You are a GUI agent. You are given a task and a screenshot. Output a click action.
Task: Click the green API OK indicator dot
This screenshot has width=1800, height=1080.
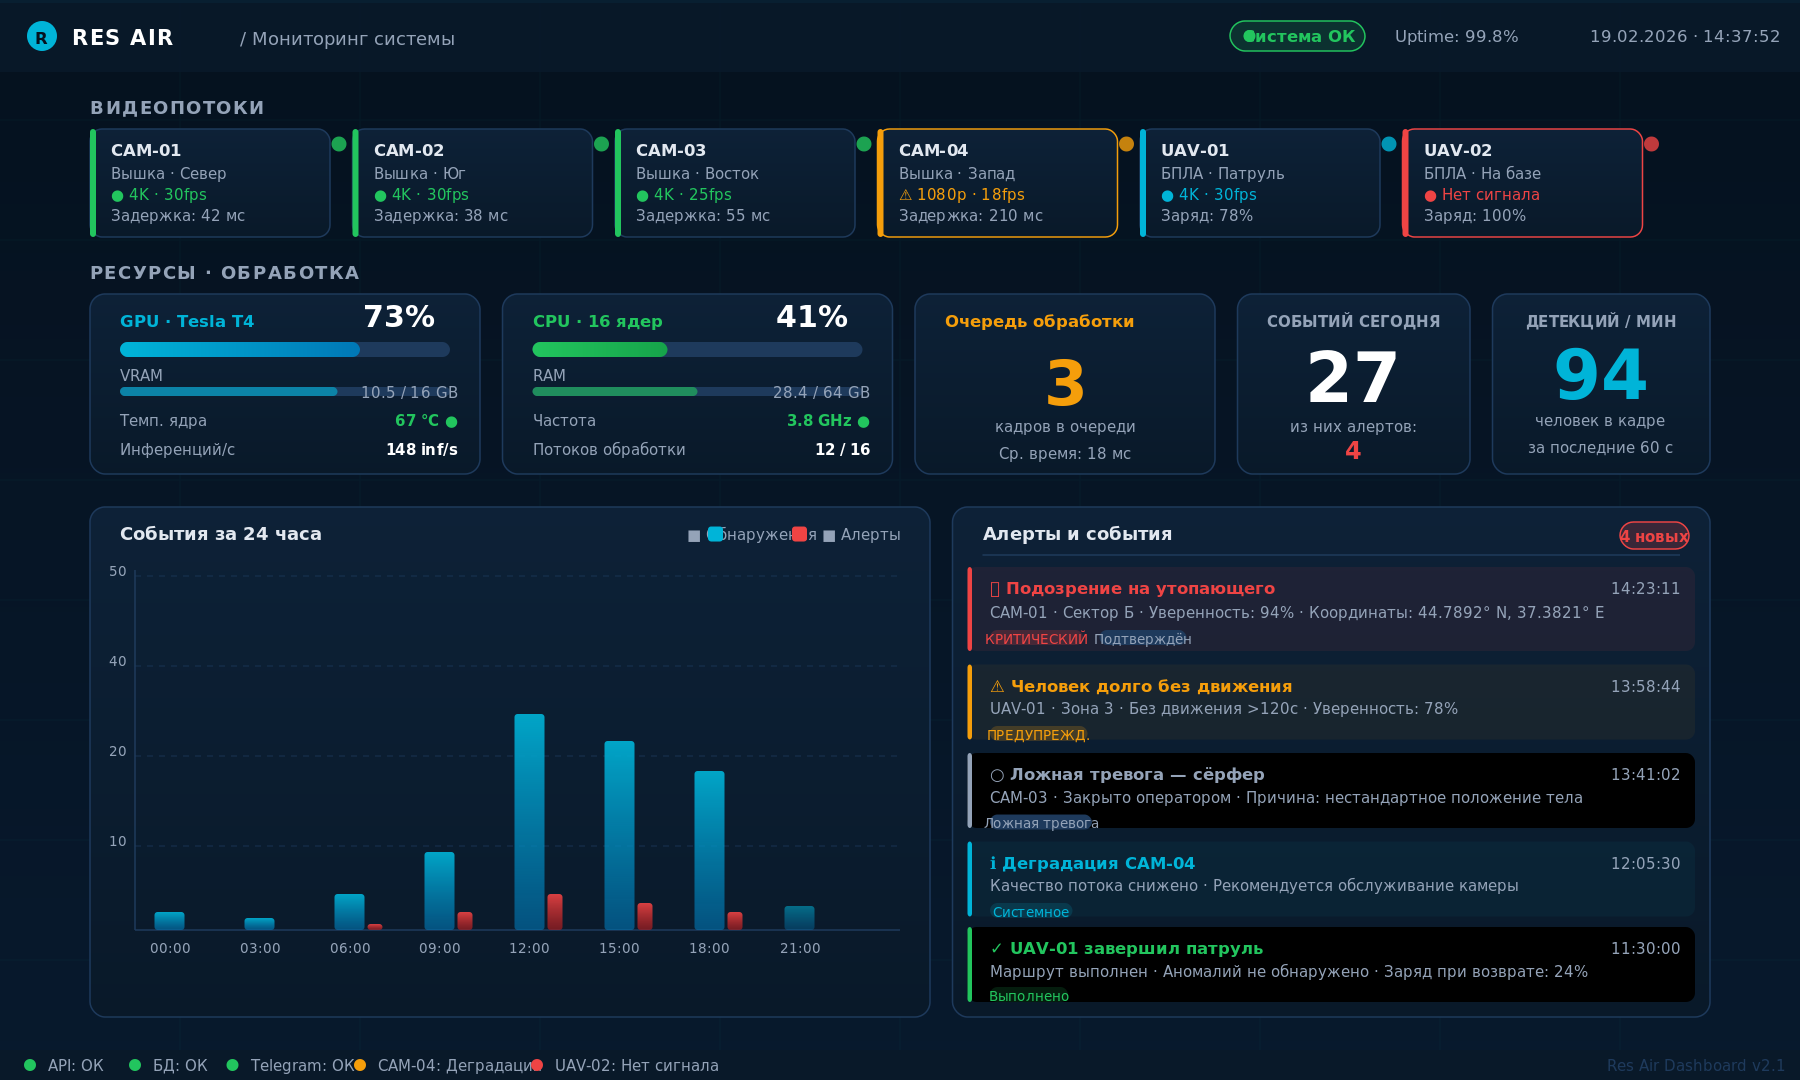[30, 1065]
